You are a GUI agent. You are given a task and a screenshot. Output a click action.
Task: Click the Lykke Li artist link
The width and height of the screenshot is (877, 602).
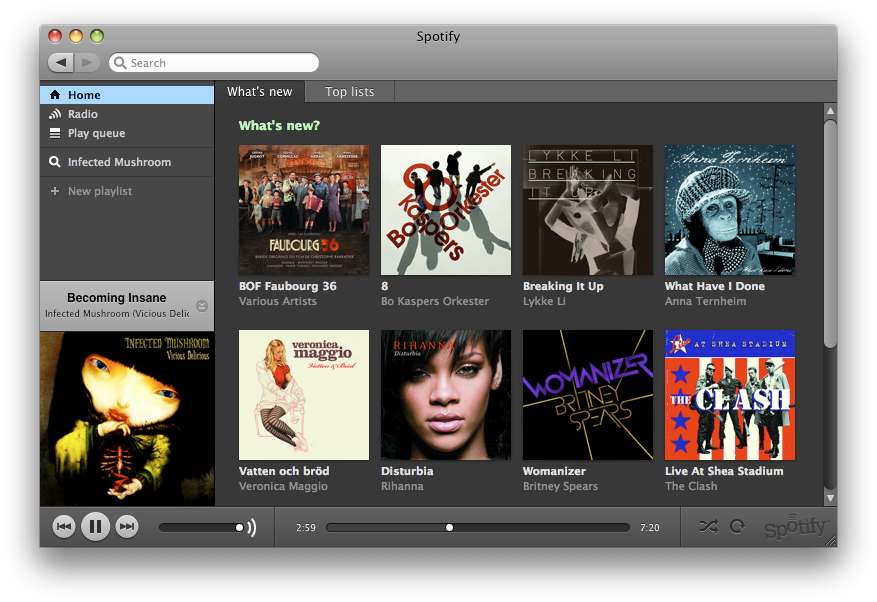(544, 301)
